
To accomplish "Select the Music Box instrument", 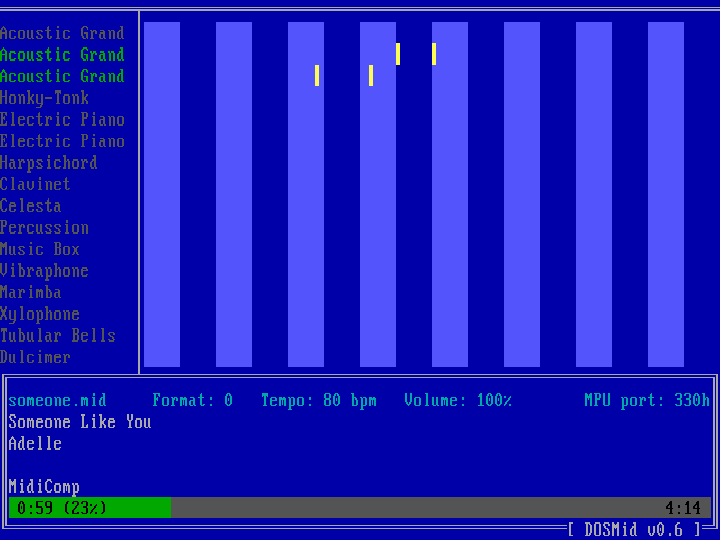I will click(40, 249).
